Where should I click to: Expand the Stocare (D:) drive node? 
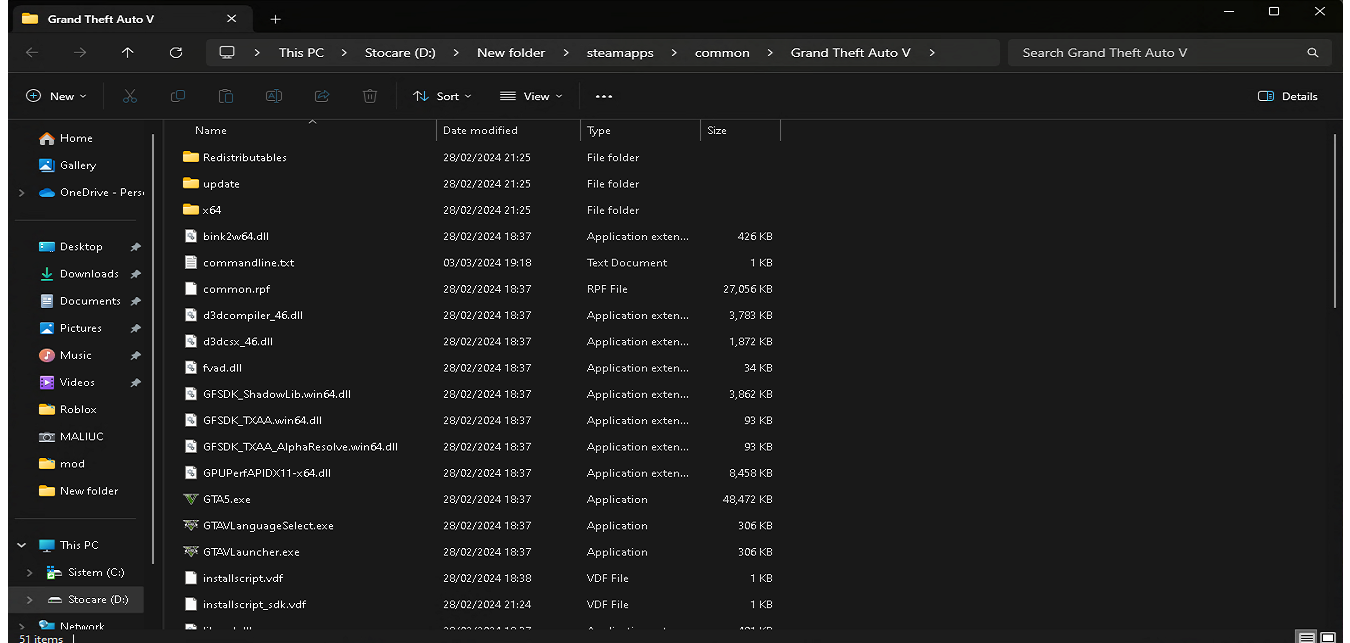click(x=30, y=600)
